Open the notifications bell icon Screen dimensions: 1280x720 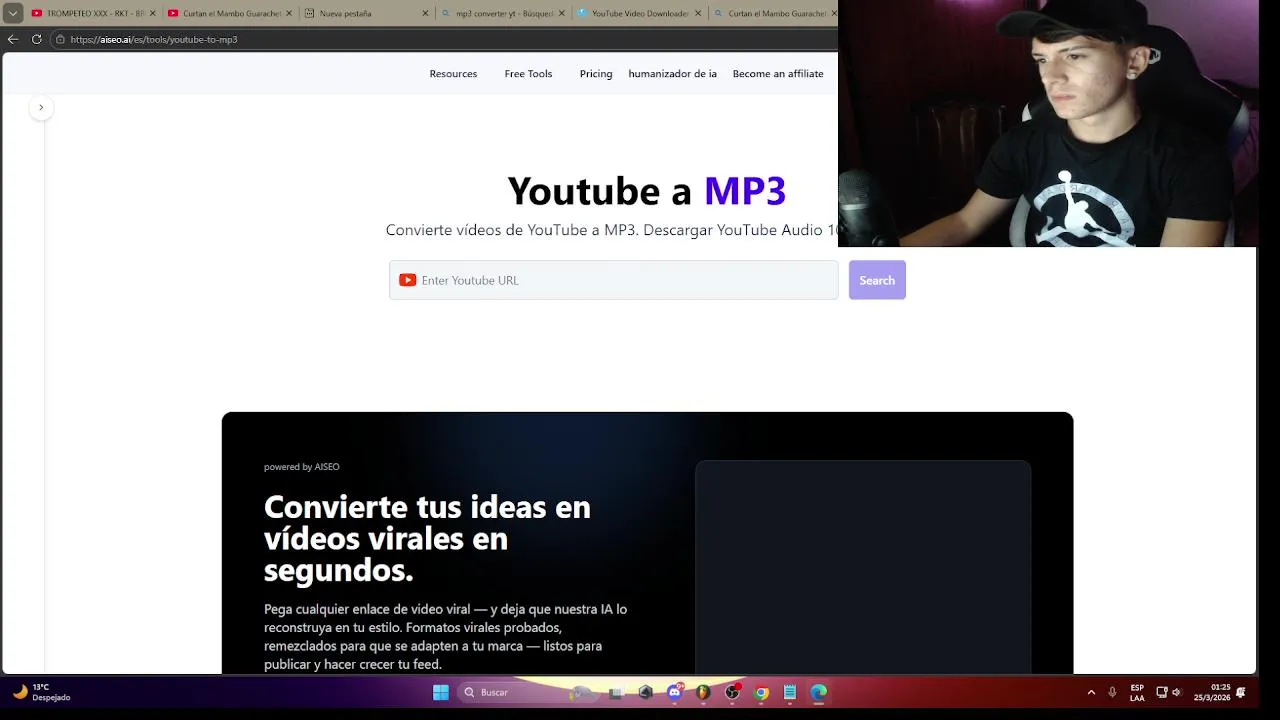1241,692
